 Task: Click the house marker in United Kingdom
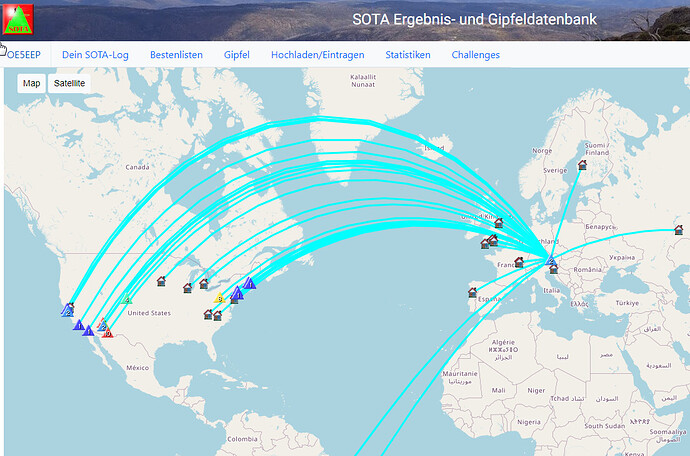coord(499,223)
